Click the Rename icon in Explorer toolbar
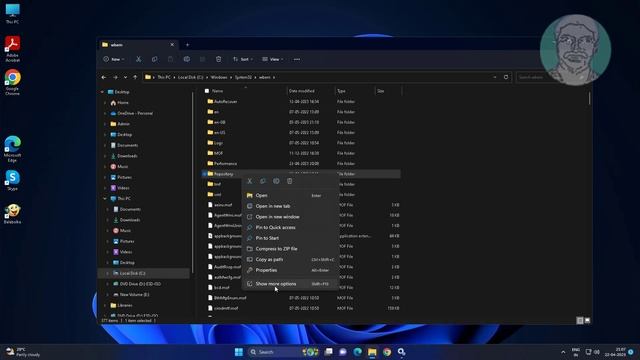This screenshot has height=360, width=640. pos(187,59)
